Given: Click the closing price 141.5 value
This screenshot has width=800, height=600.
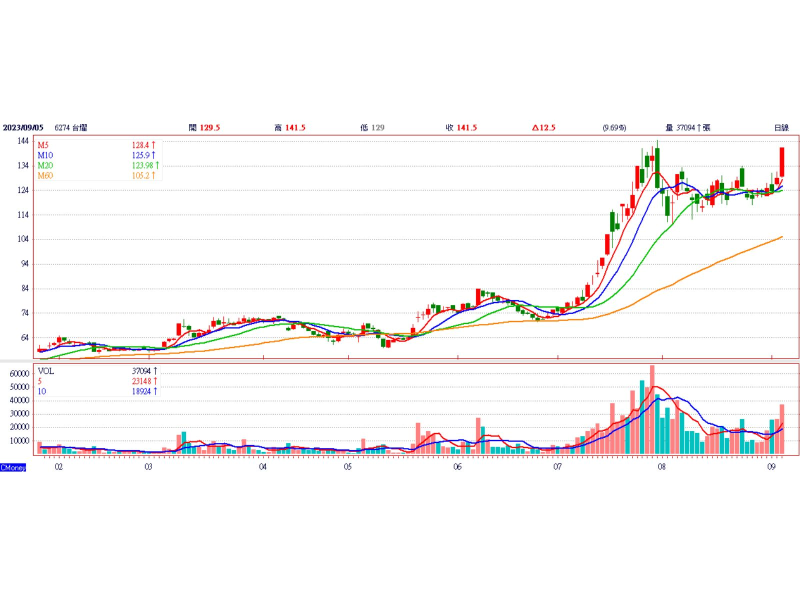Looking at the screenshot, I should tap(467, 127).
